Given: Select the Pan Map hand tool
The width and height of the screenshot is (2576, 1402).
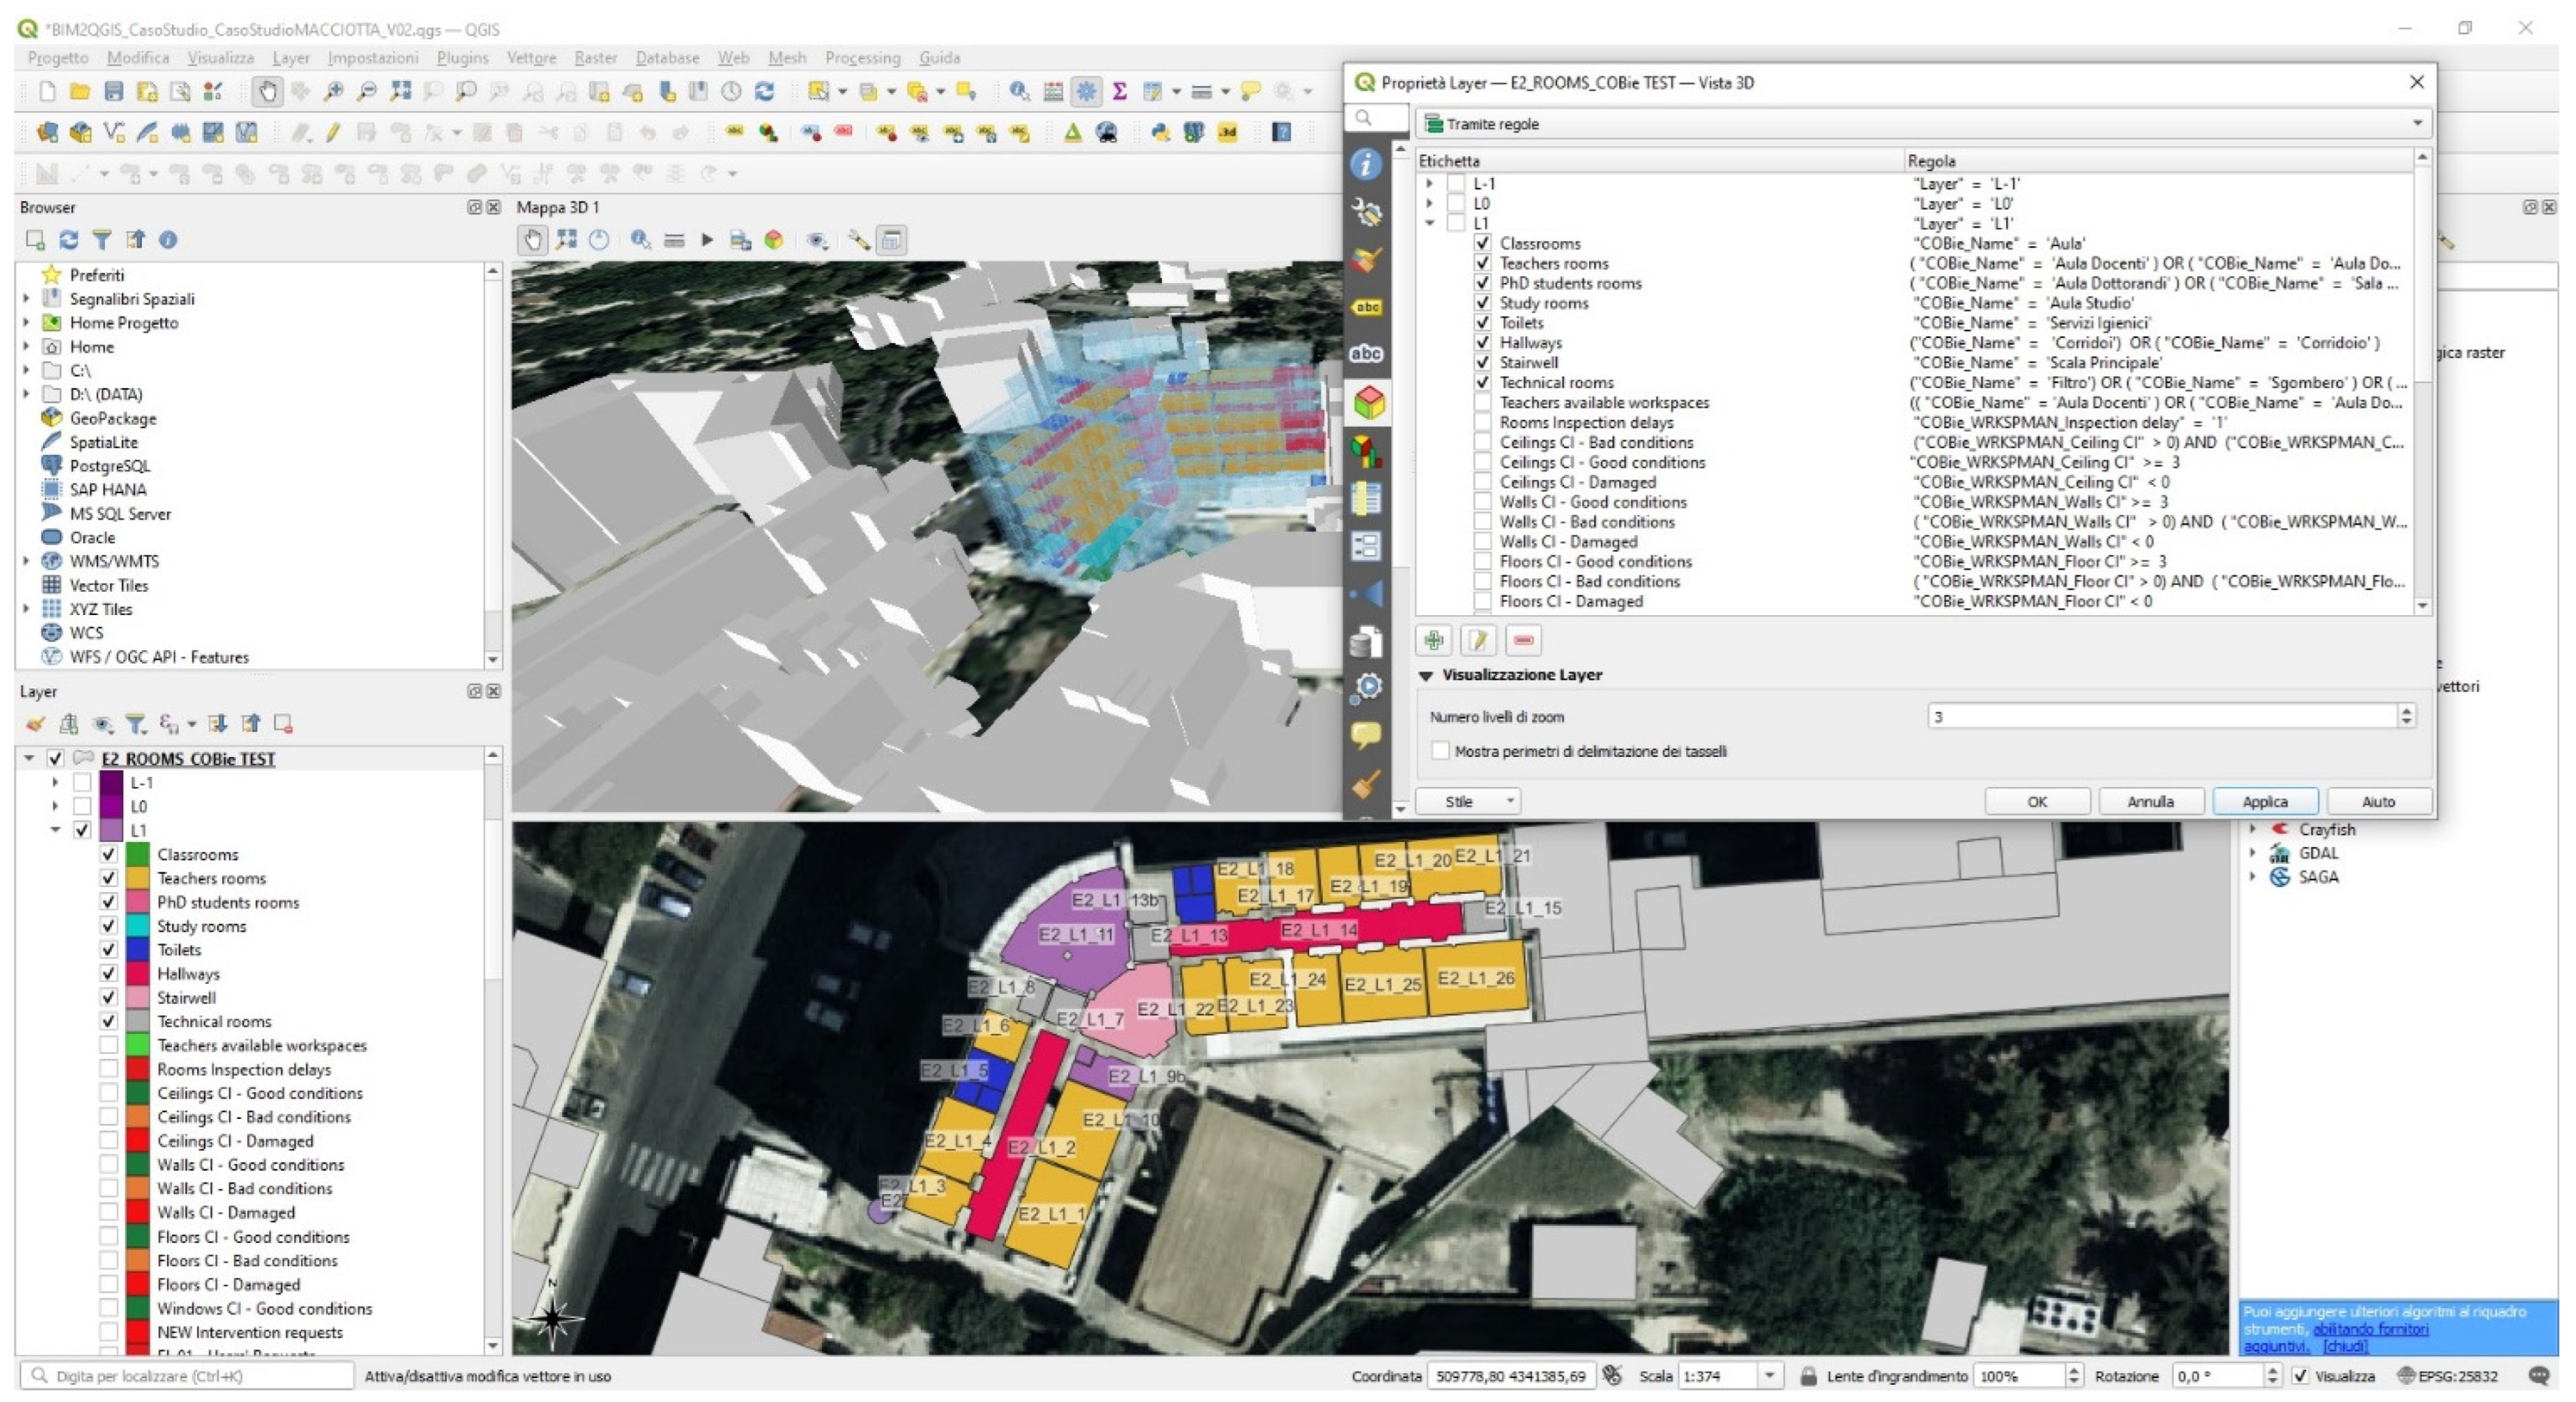Looking at the screenshot, I should (266, 92).
